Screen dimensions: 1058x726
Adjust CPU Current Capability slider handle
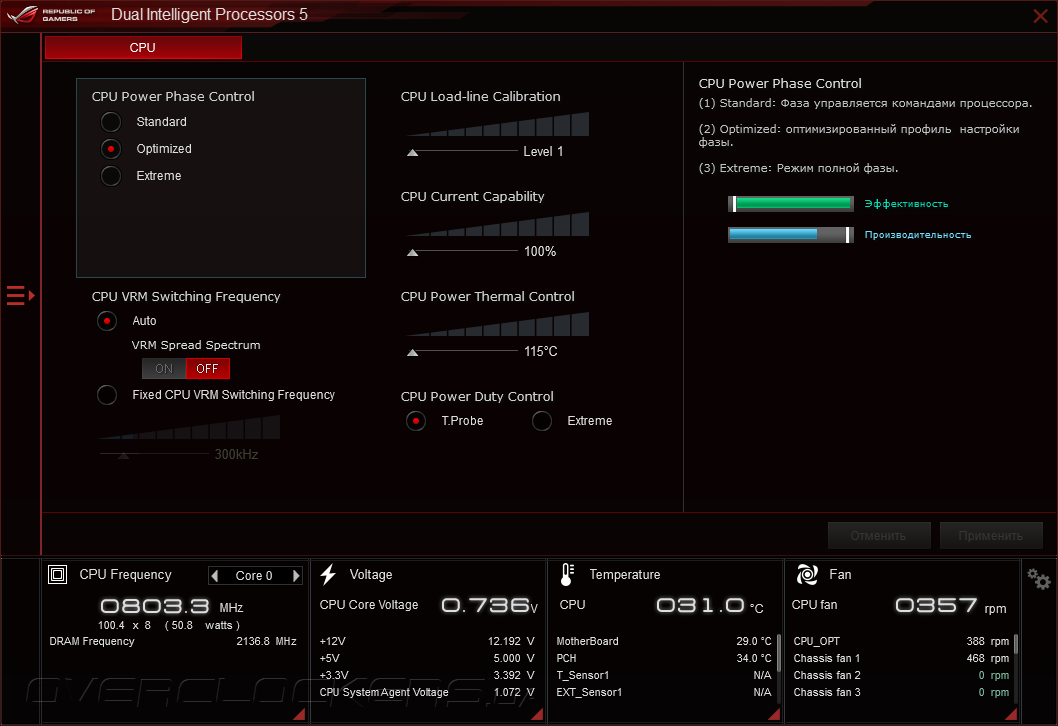point(412,252)
